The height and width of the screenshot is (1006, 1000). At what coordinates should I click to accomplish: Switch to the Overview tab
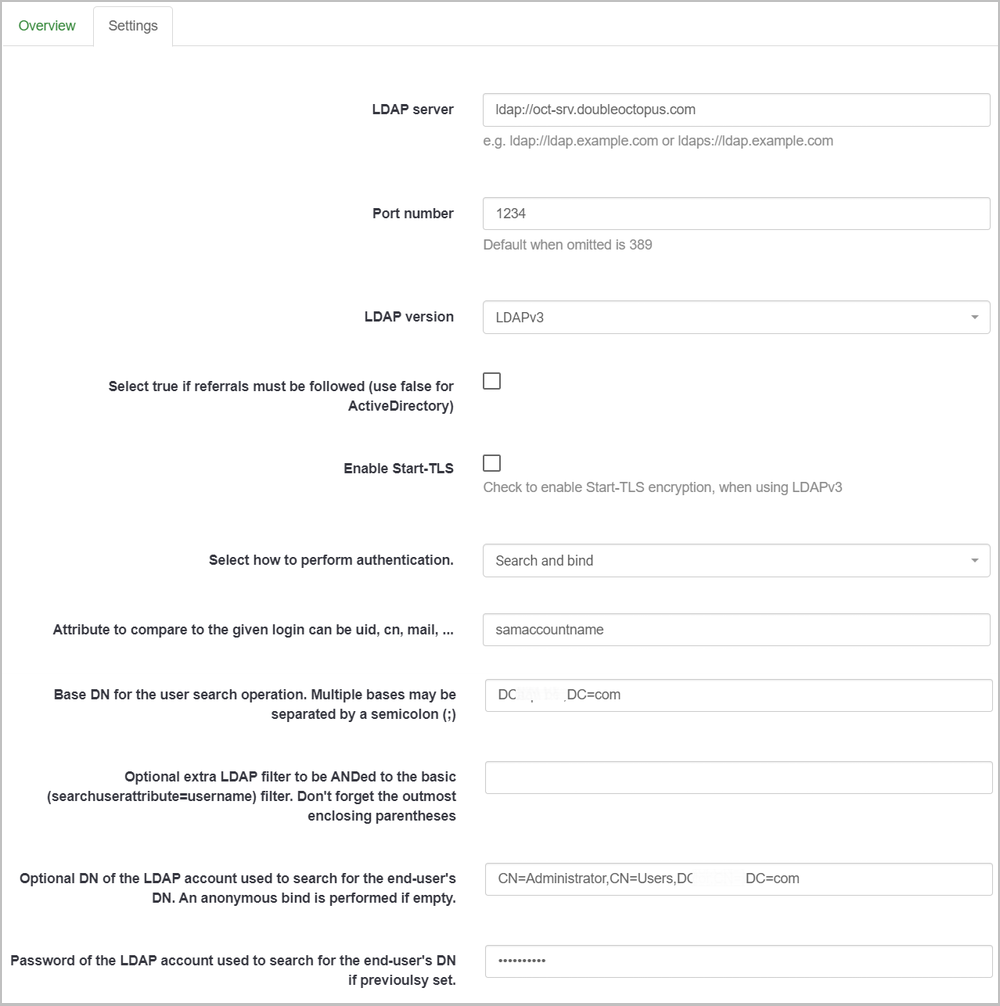coord(47,26)
